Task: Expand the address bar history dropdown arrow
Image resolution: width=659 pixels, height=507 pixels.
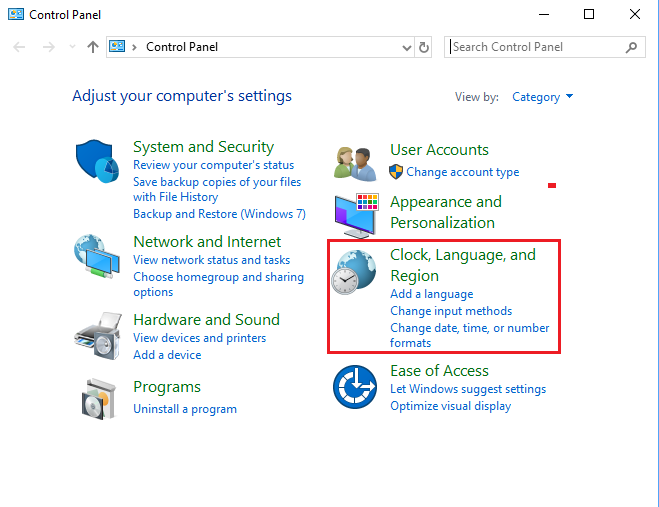Action: click(x=406, y=47)
